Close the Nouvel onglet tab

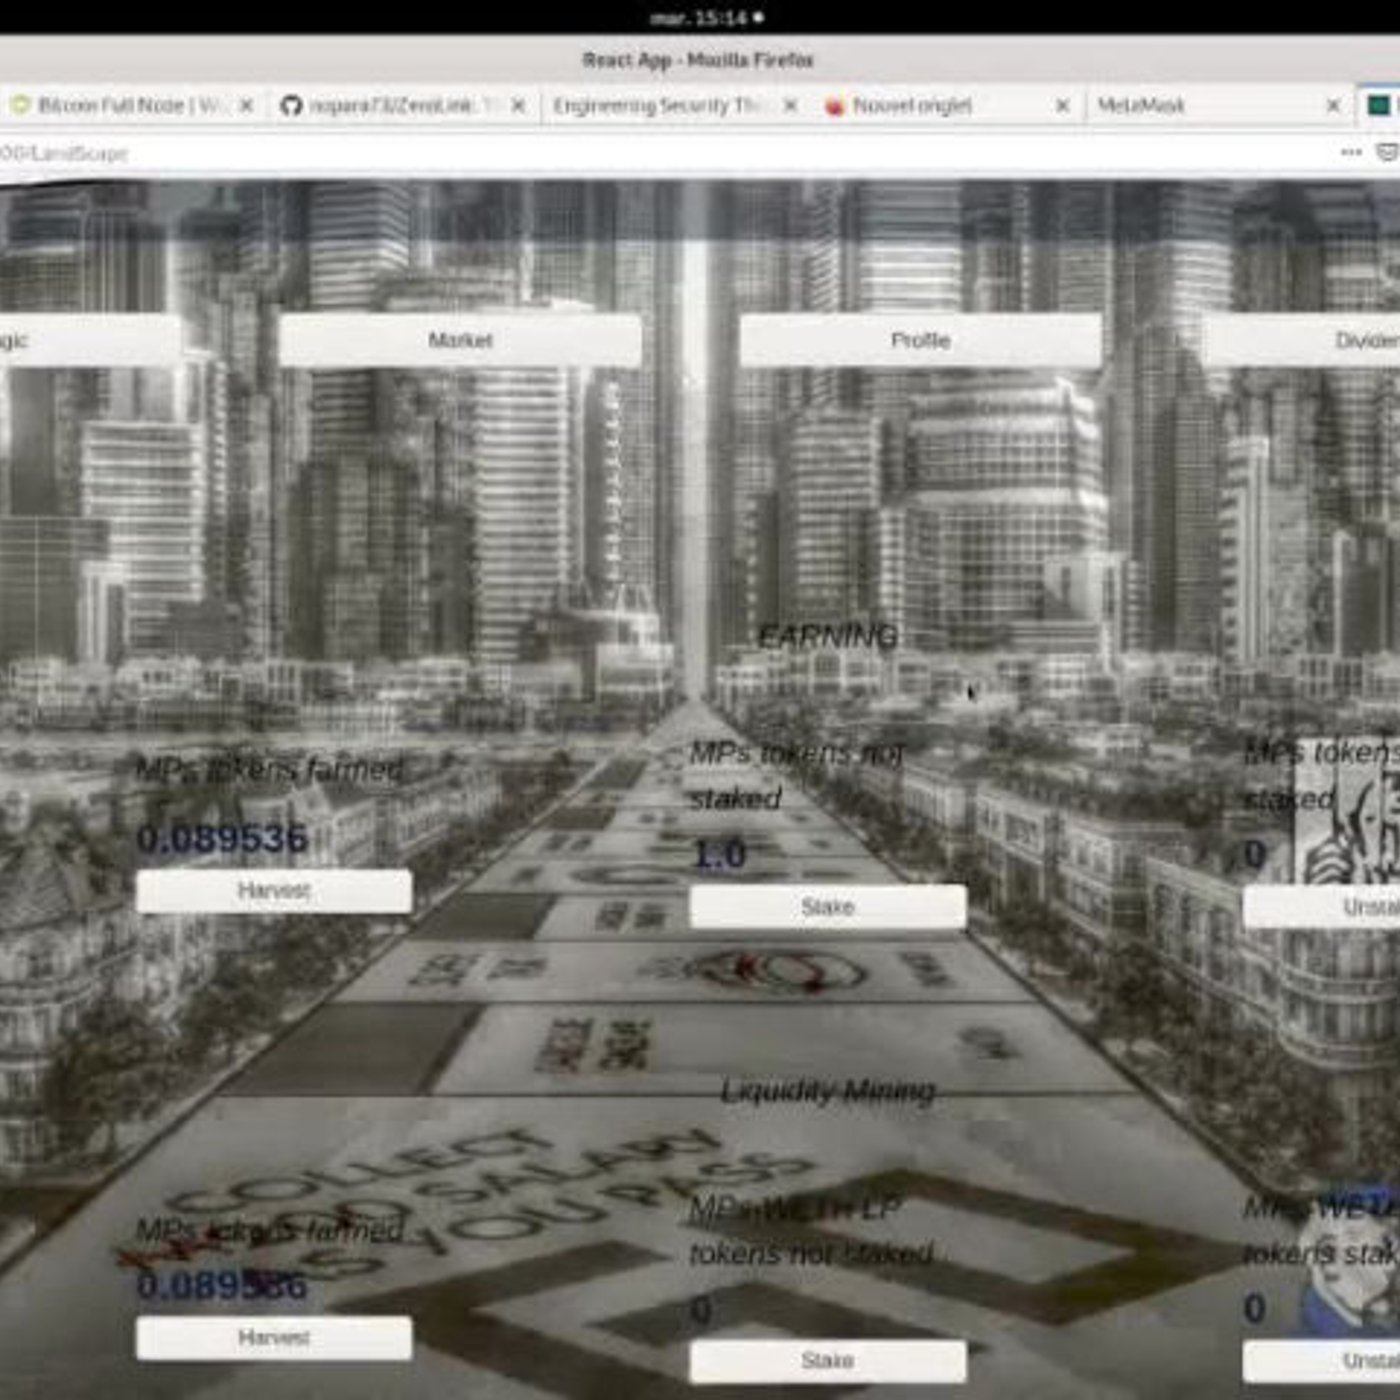coord(1062,105)
